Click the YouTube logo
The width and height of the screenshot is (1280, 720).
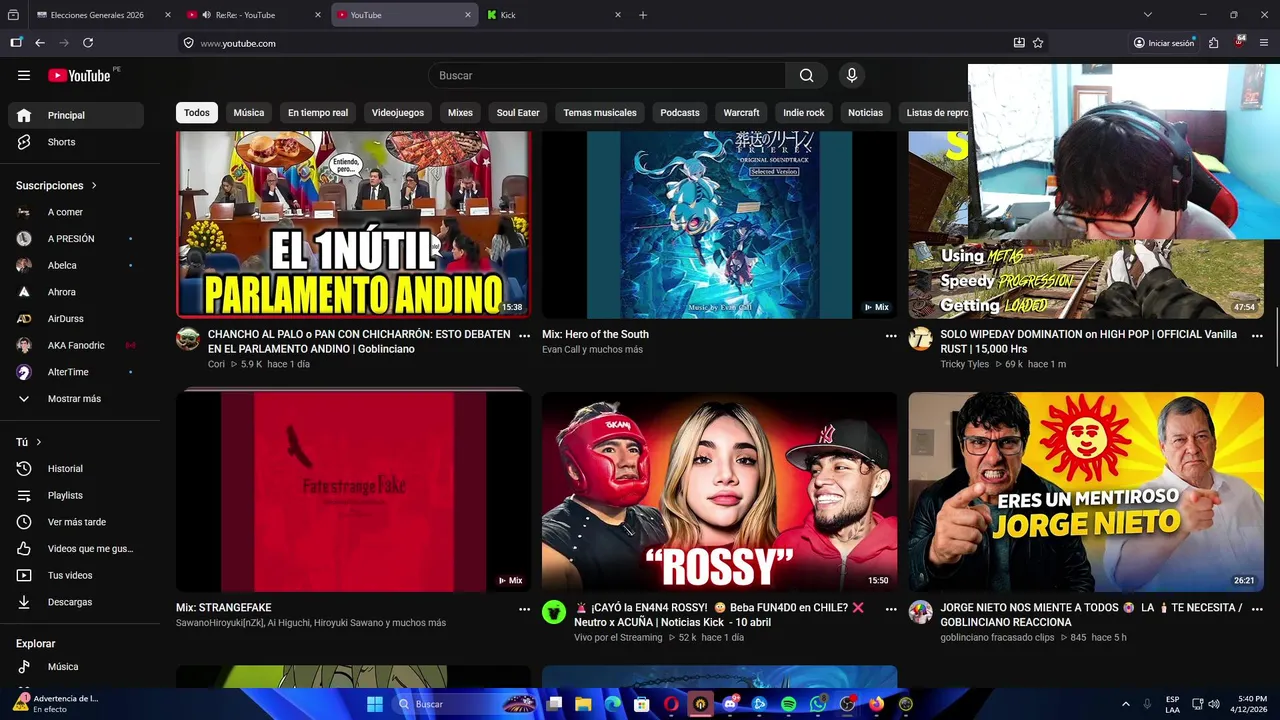tap(79, 75)
